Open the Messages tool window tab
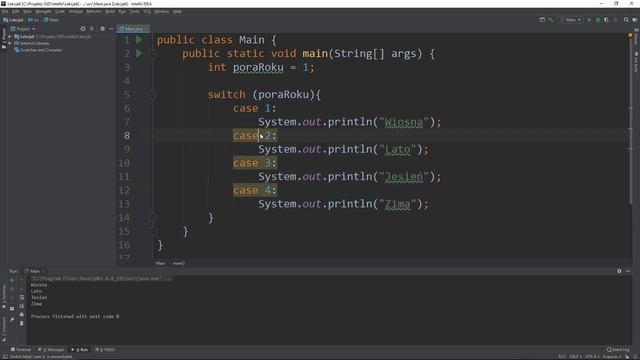 coord(51,349)
